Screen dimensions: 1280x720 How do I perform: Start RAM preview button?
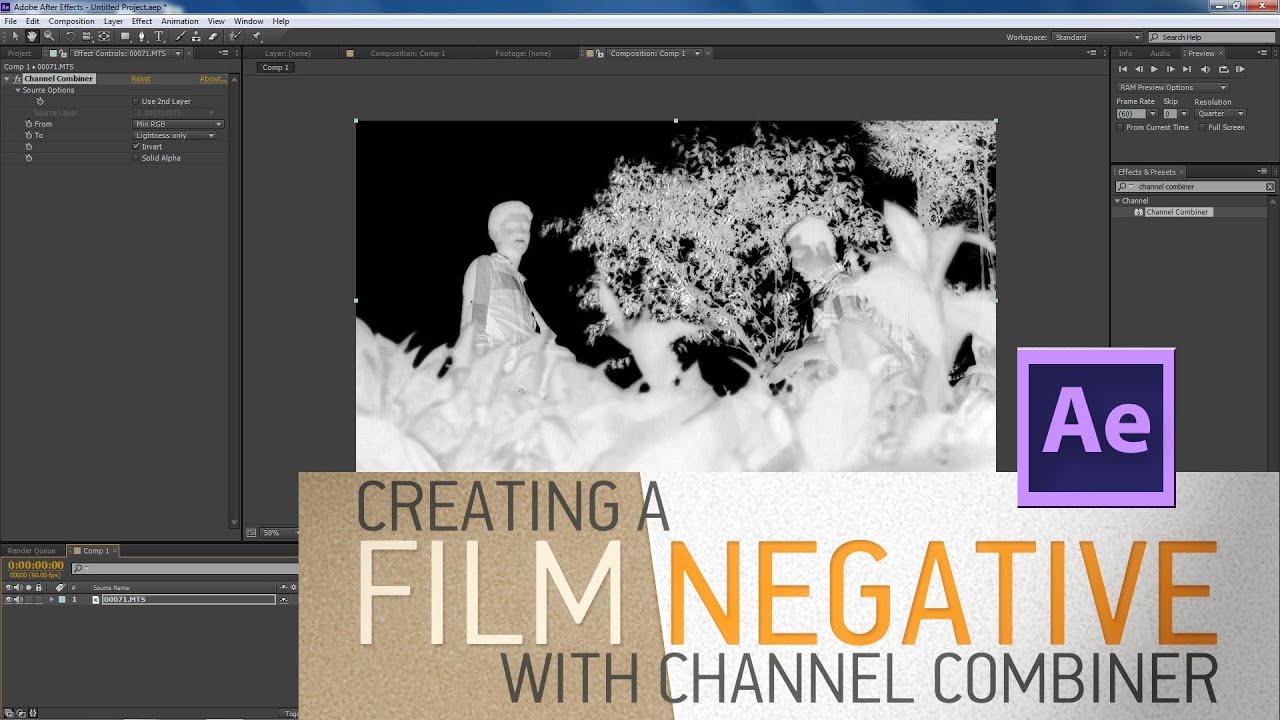point(1240,69)
